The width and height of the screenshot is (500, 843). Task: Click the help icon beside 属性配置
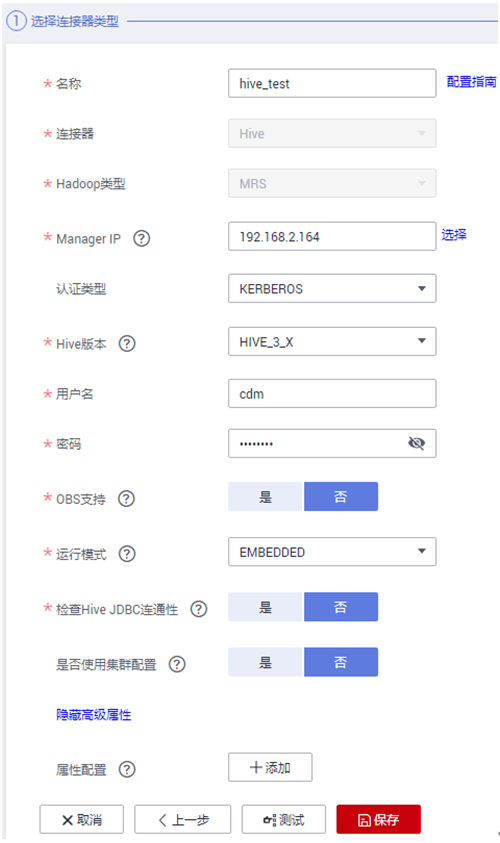point(127,769)
